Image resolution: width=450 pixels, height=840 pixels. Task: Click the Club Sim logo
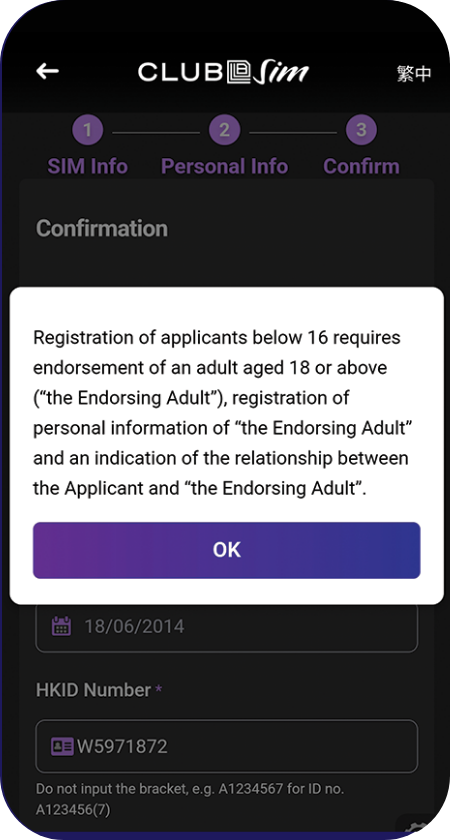(x=223, y=72)
